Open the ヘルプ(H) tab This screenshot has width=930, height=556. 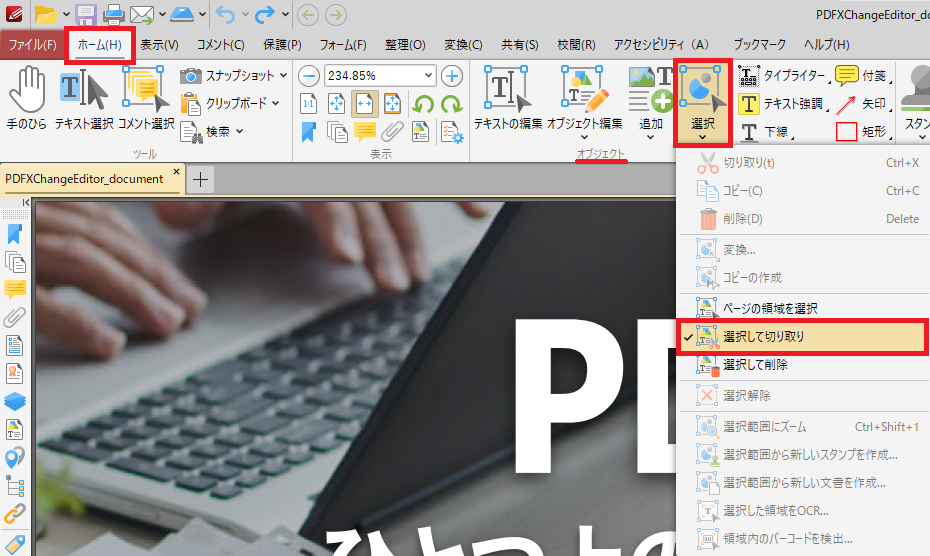(827, 45)
